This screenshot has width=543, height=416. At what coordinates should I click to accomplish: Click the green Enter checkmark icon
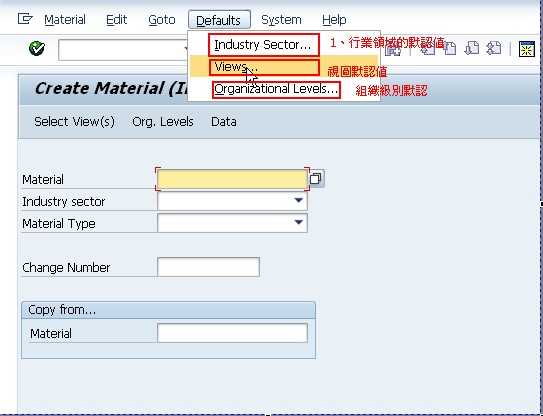(37, 48)
